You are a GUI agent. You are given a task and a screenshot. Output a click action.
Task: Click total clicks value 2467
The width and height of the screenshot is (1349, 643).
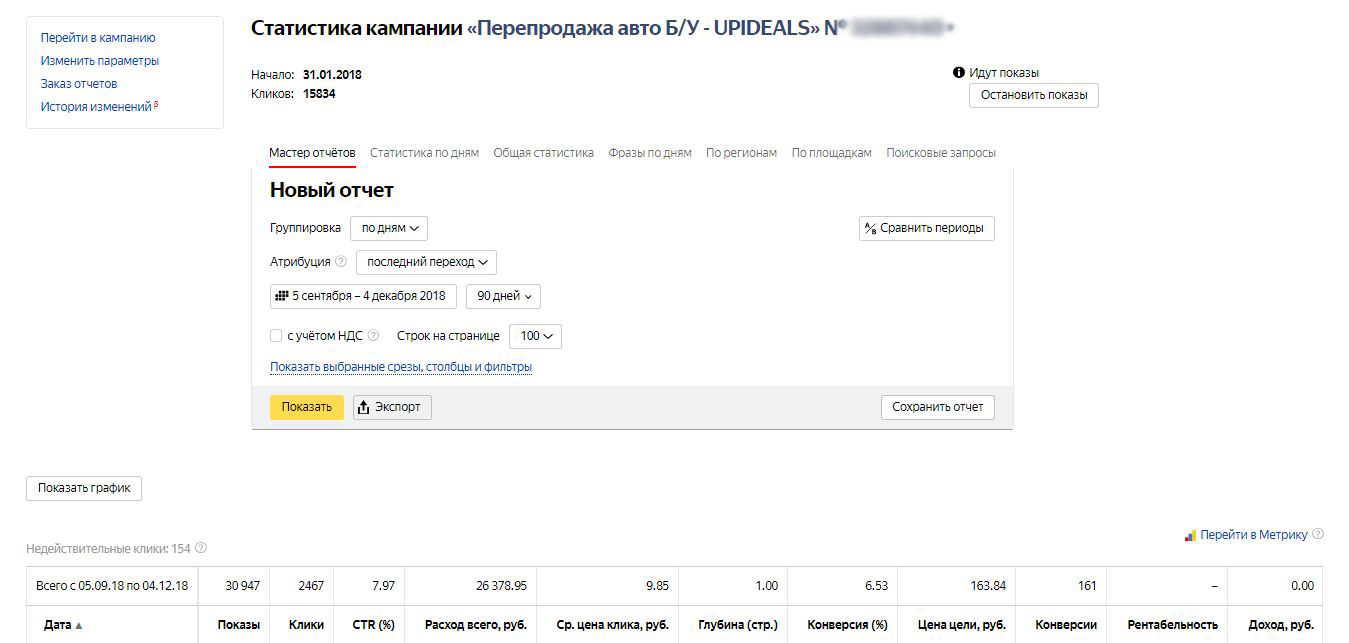(311, 586)
